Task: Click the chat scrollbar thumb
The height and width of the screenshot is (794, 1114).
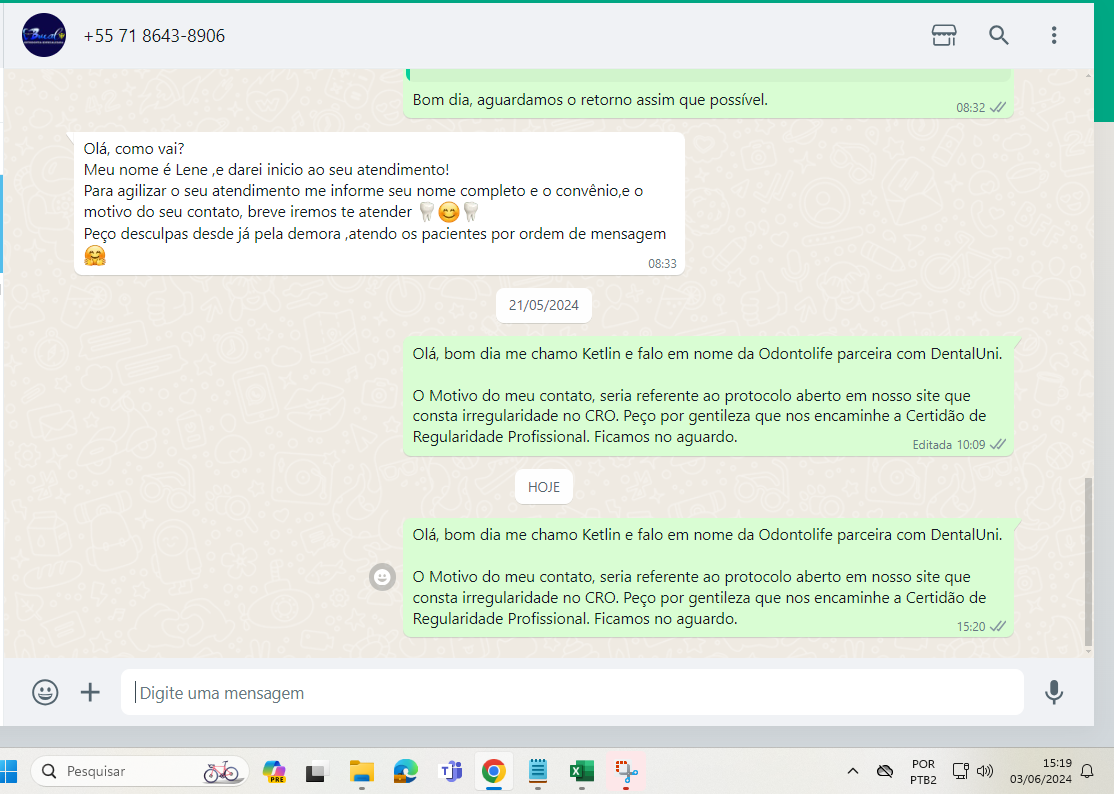Action: 1088,561
